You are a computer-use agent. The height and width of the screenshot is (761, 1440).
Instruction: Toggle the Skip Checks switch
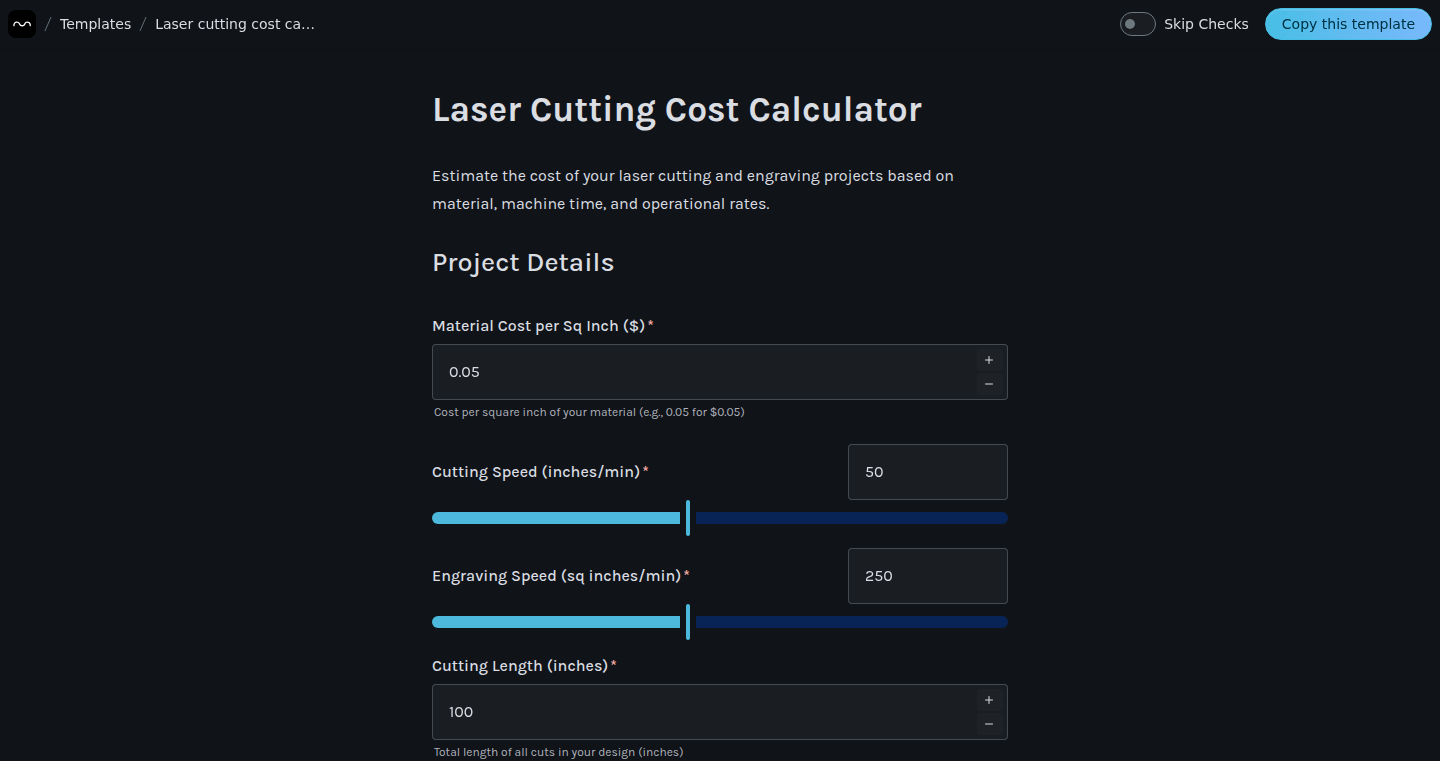click(1137, 24)
